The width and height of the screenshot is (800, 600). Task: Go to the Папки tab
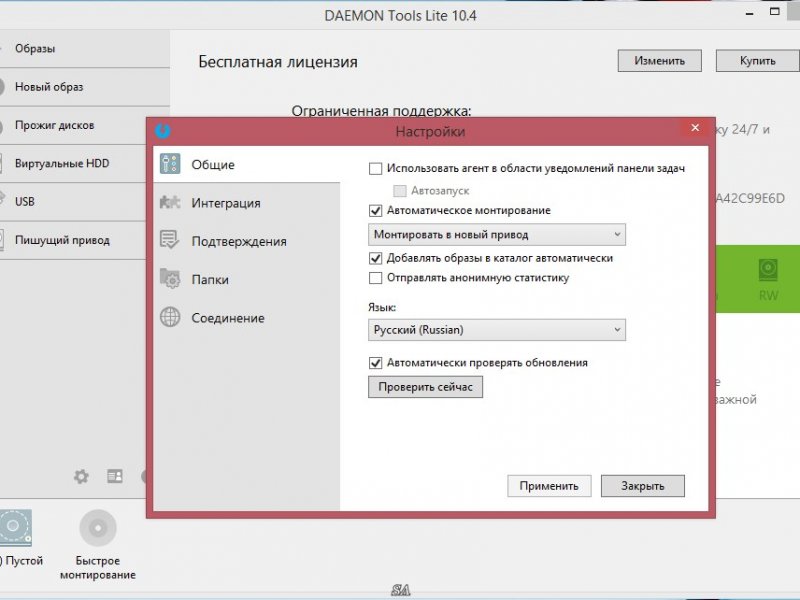[x=247, y=279]
